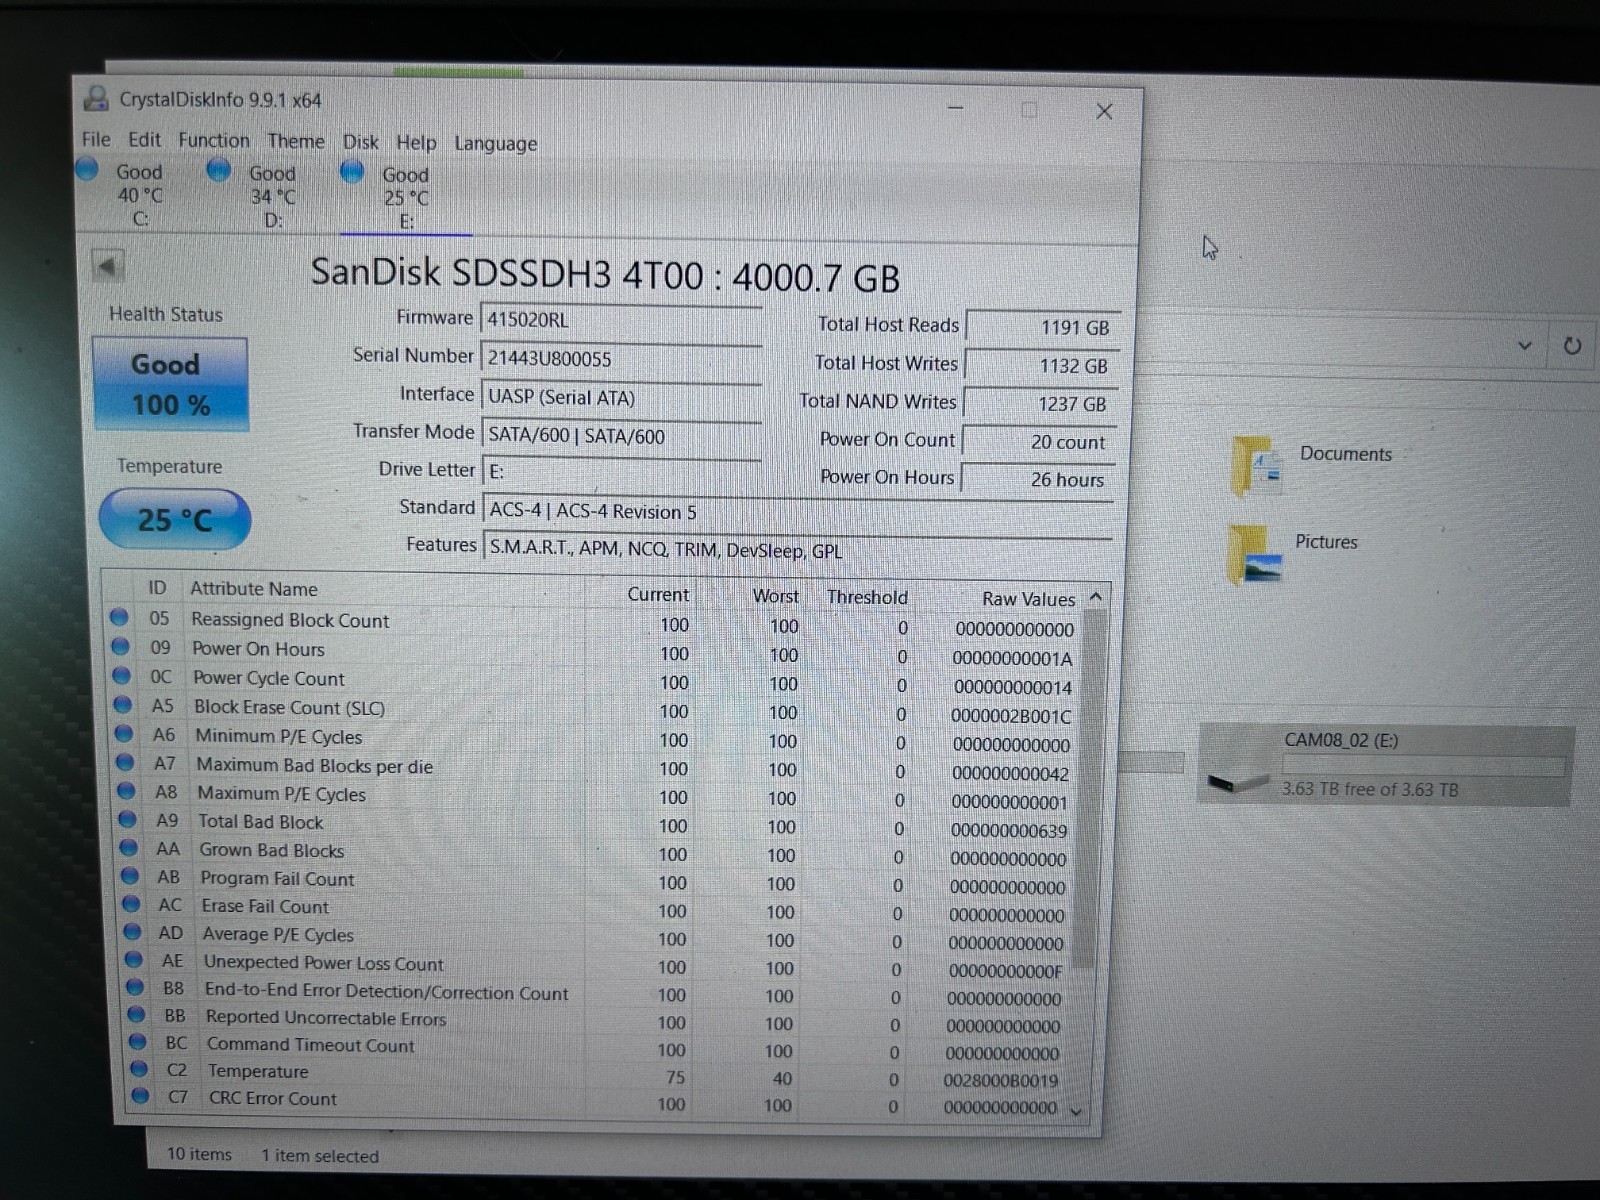Click the Good 100 % health status button
Screen dimensions: 1600x1200
pyautogui.click(x=170, y=384)
